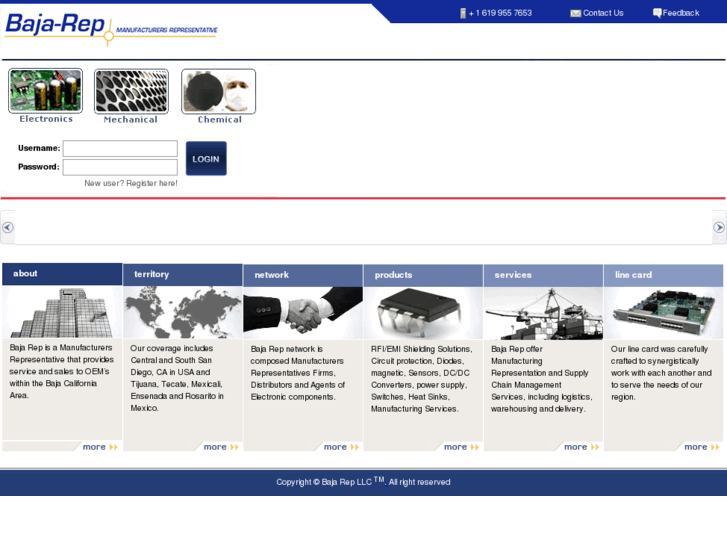Click more link in products panel
This screenshot has width=727, height=545.
[461, 447]
